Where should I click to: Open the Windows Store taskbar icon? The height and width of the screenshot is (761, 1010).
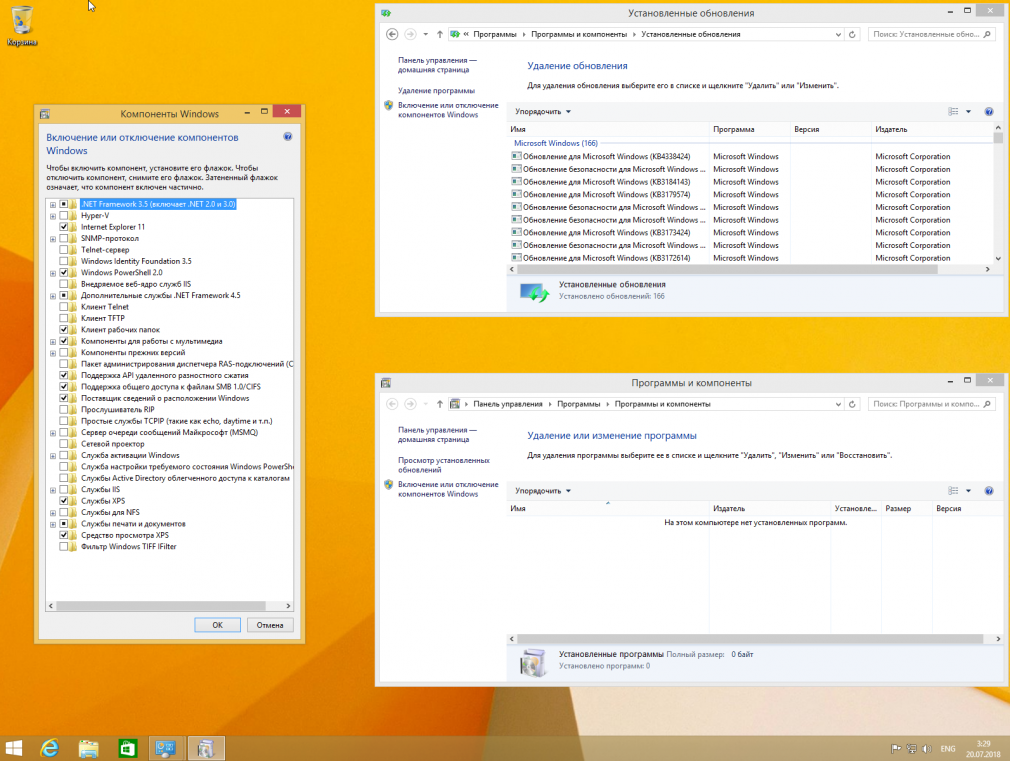coord(128,748)
